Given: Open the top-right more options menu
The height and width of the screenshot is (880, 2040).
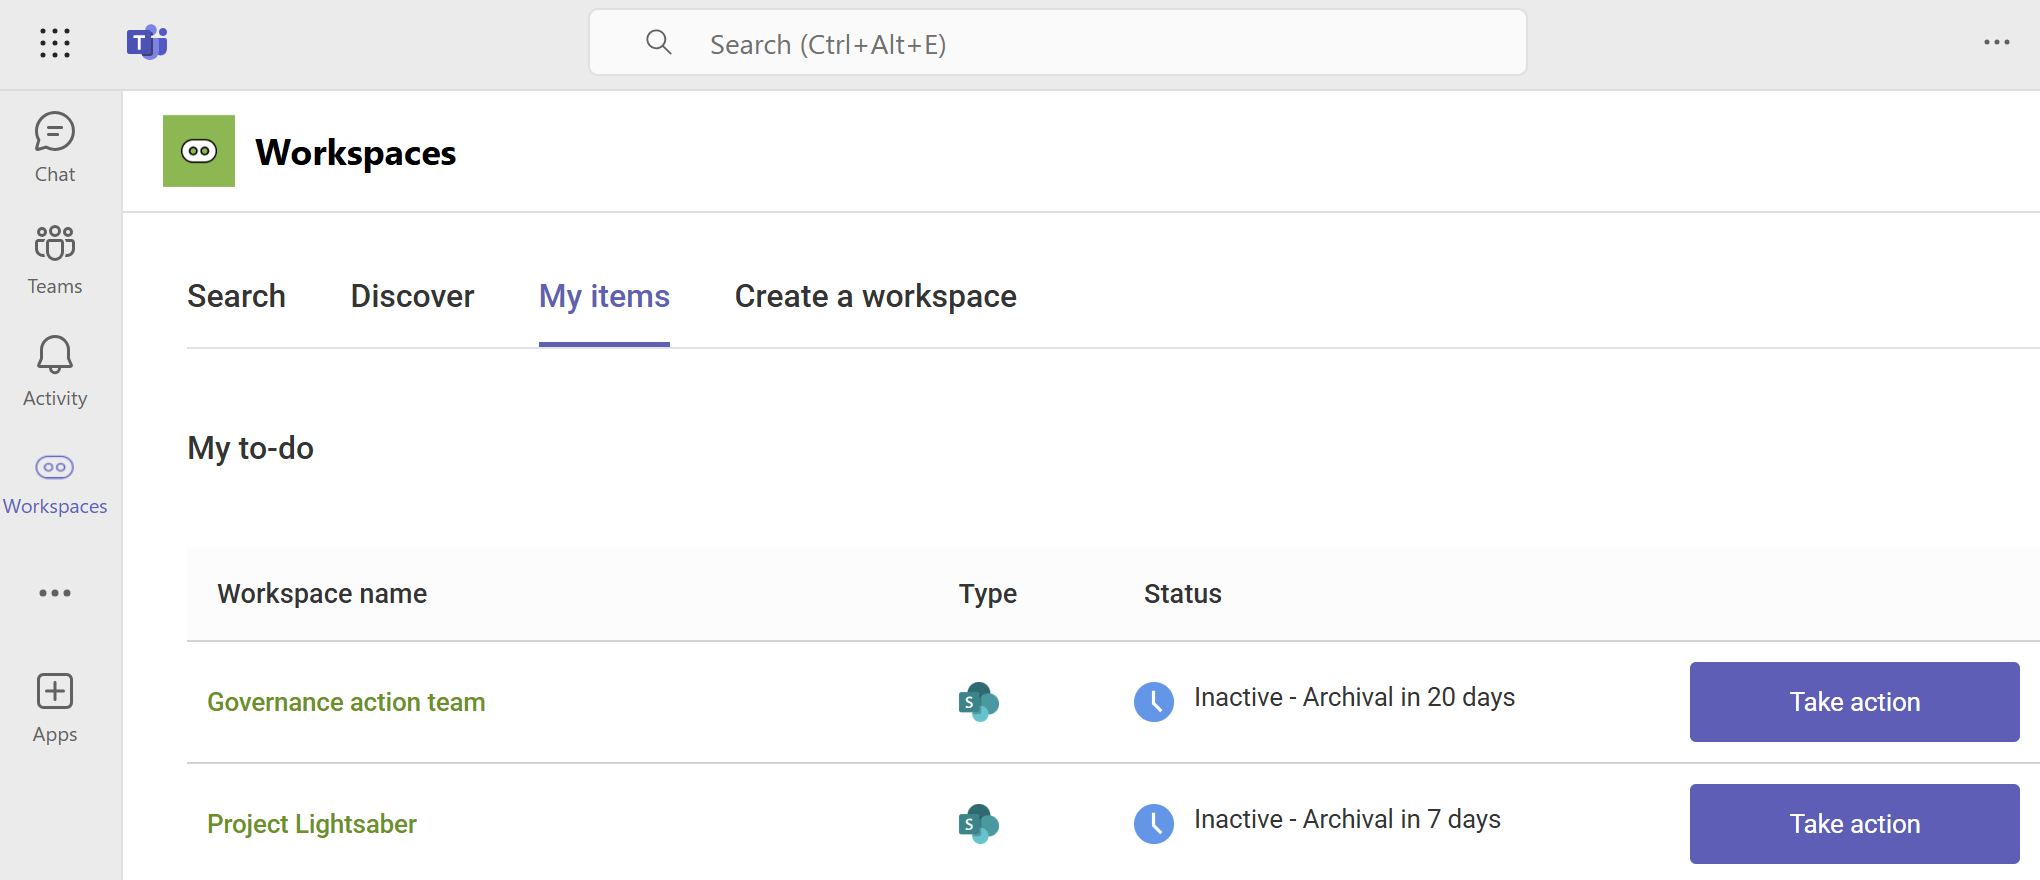Looking at the screenshot, I should pyautogui.click(x=1996, y=42).
